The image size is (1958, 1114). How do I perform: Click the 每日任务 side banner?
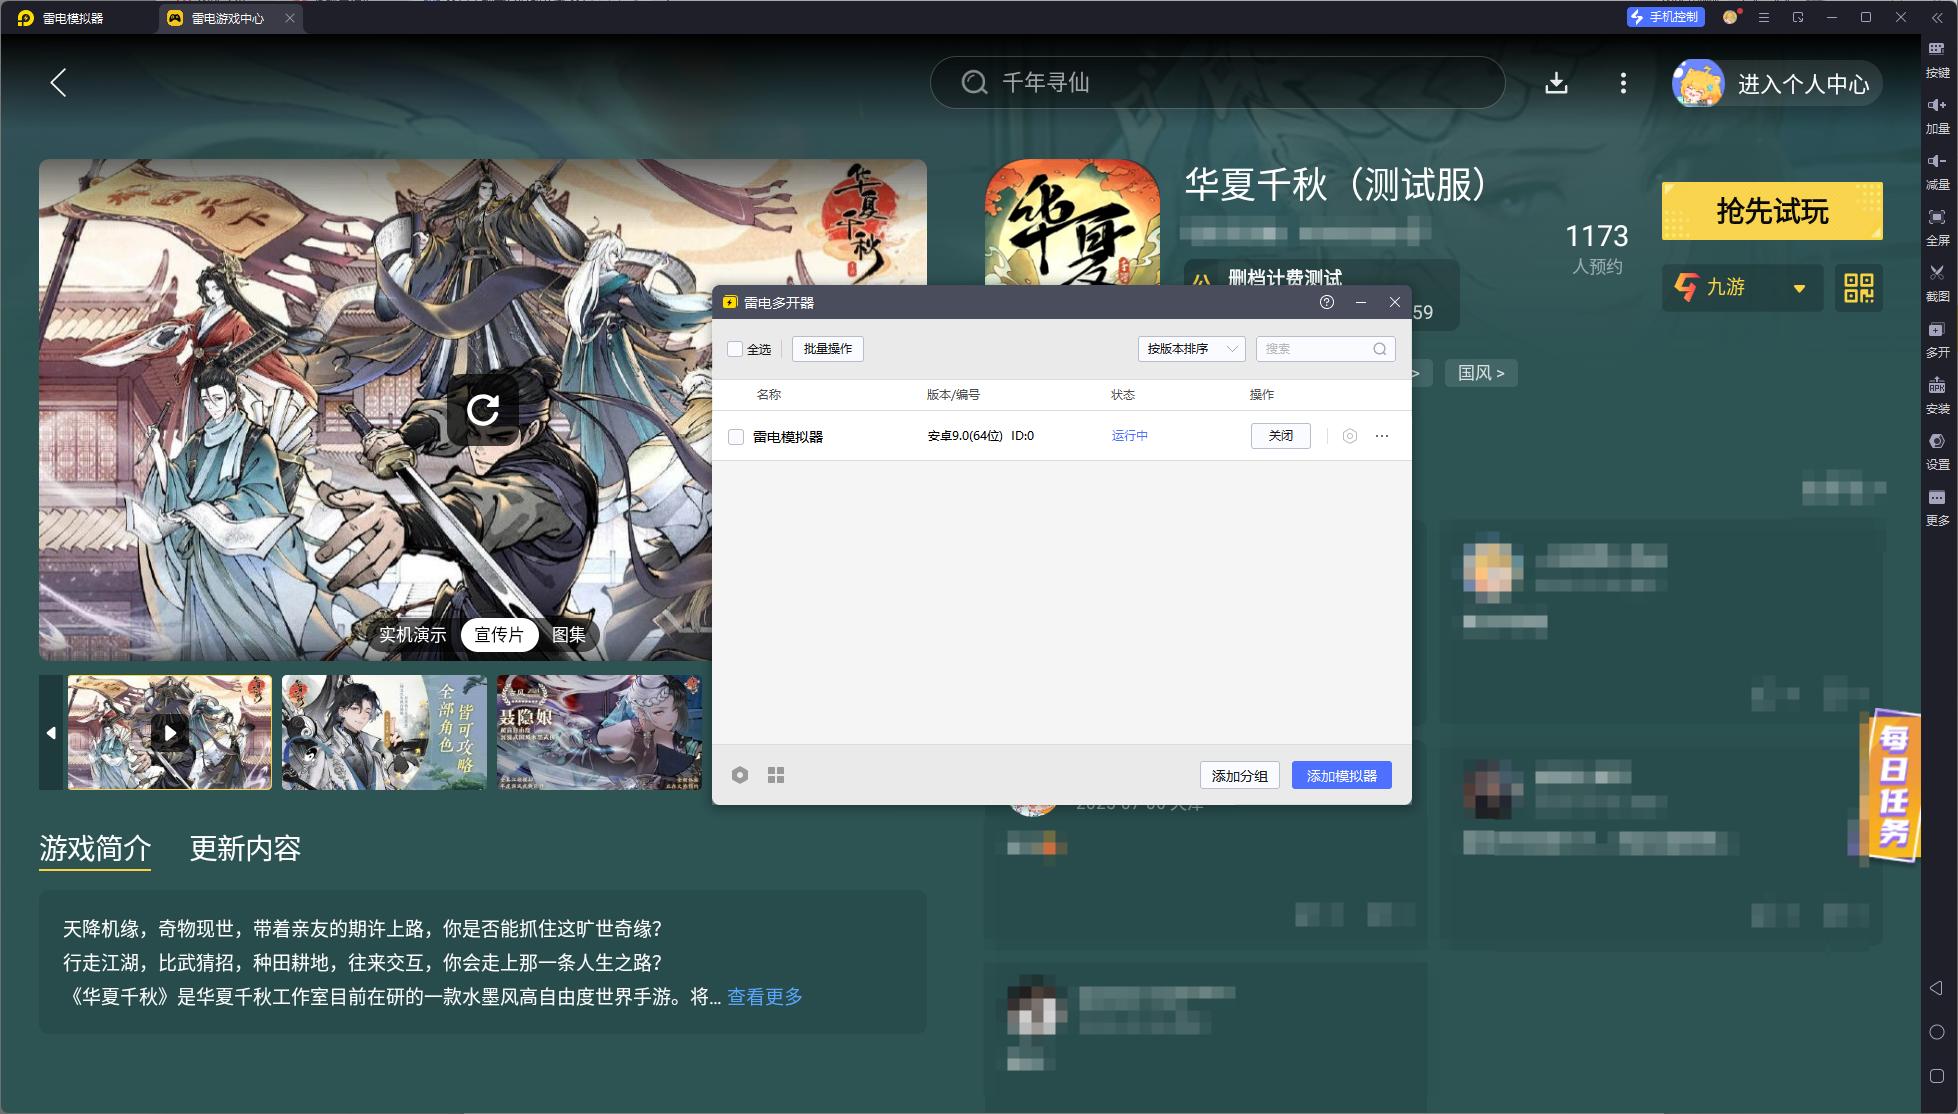point(1893,786)
